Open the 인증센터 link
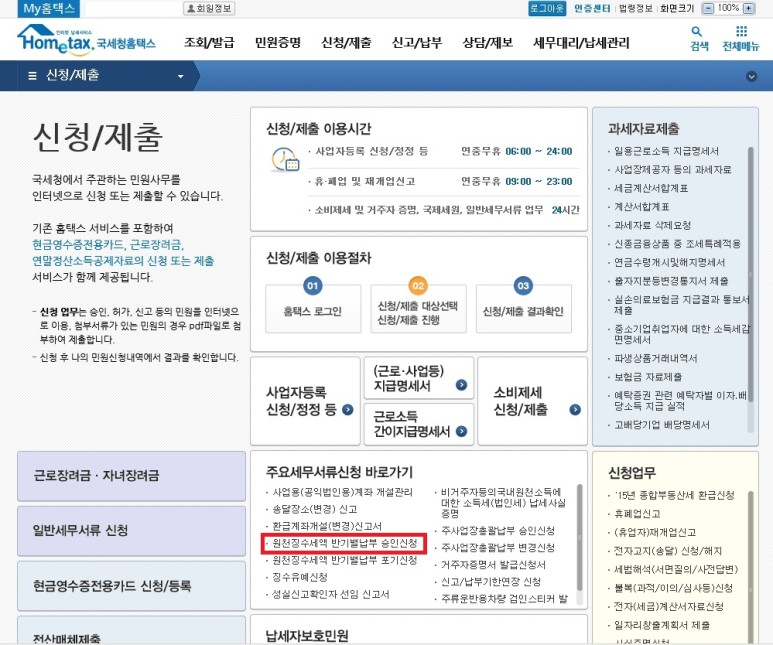The image size is (773, 645). [x=592, y=8]
